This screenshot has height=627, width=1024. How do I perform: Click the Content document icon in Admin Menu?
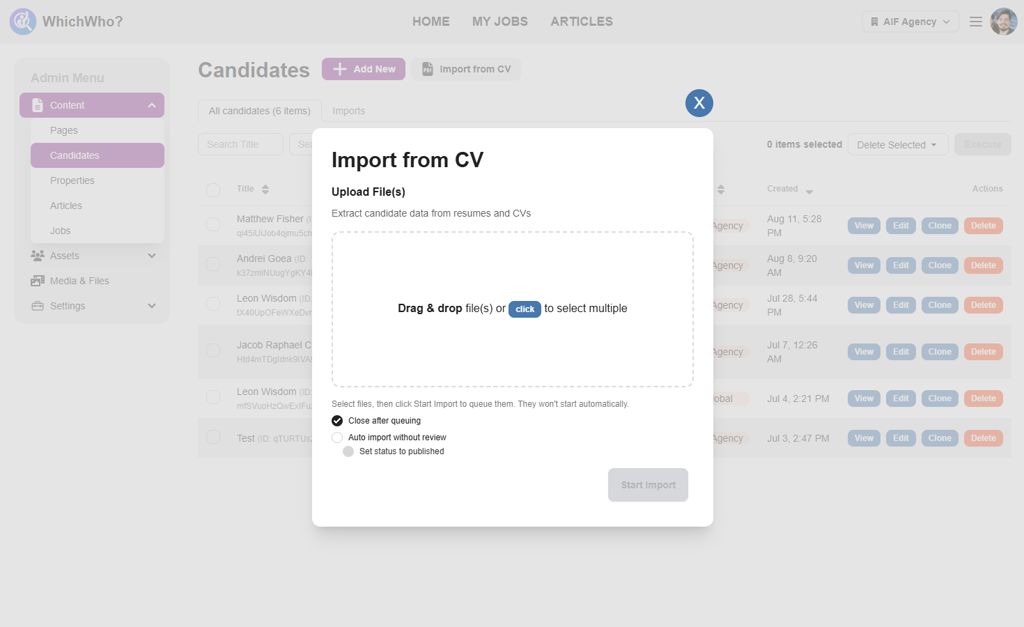[37, 105]
